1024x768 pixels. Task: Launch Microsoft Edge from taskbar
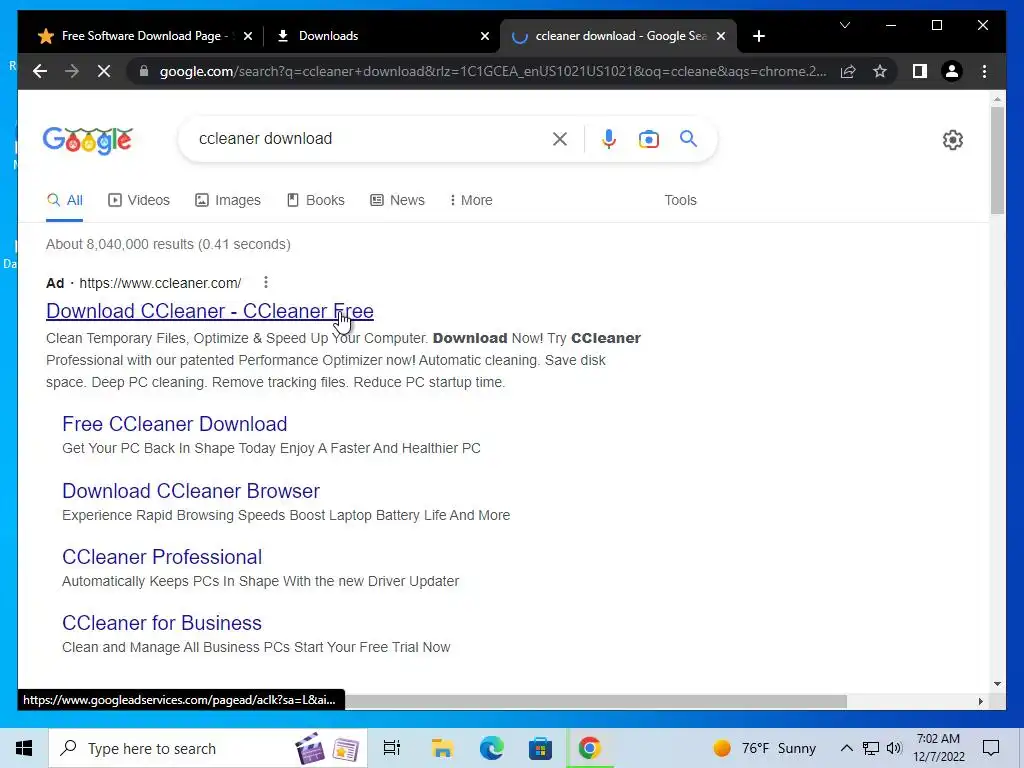(x=491, y=748)
